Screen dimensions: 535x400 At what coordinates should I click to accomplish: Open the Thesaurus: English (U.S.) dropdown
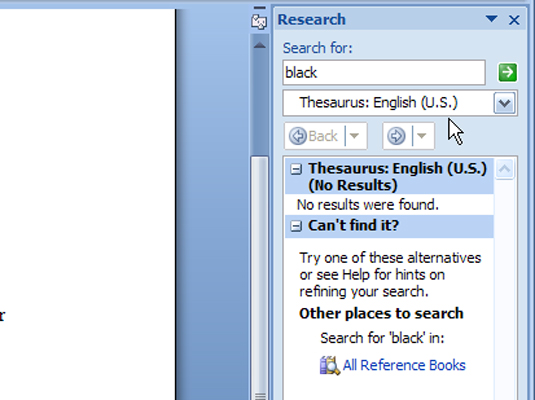pos(505,103)
